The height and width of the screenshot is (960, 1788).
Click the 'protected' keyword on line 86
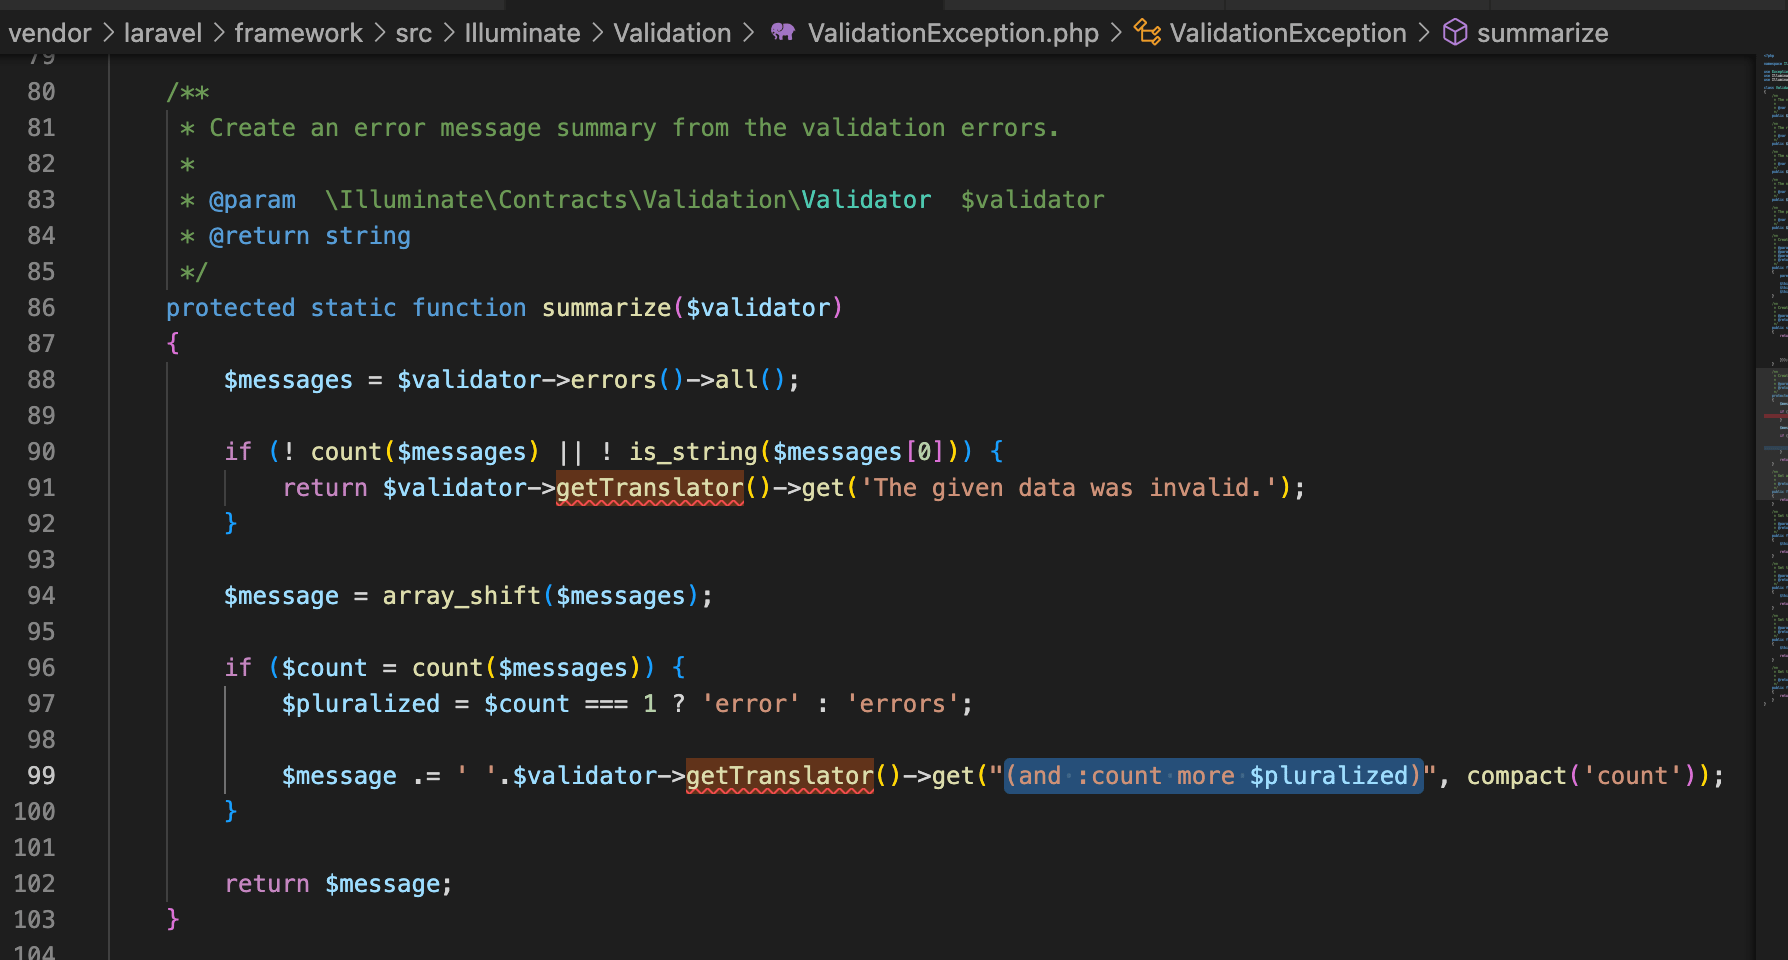231,308
